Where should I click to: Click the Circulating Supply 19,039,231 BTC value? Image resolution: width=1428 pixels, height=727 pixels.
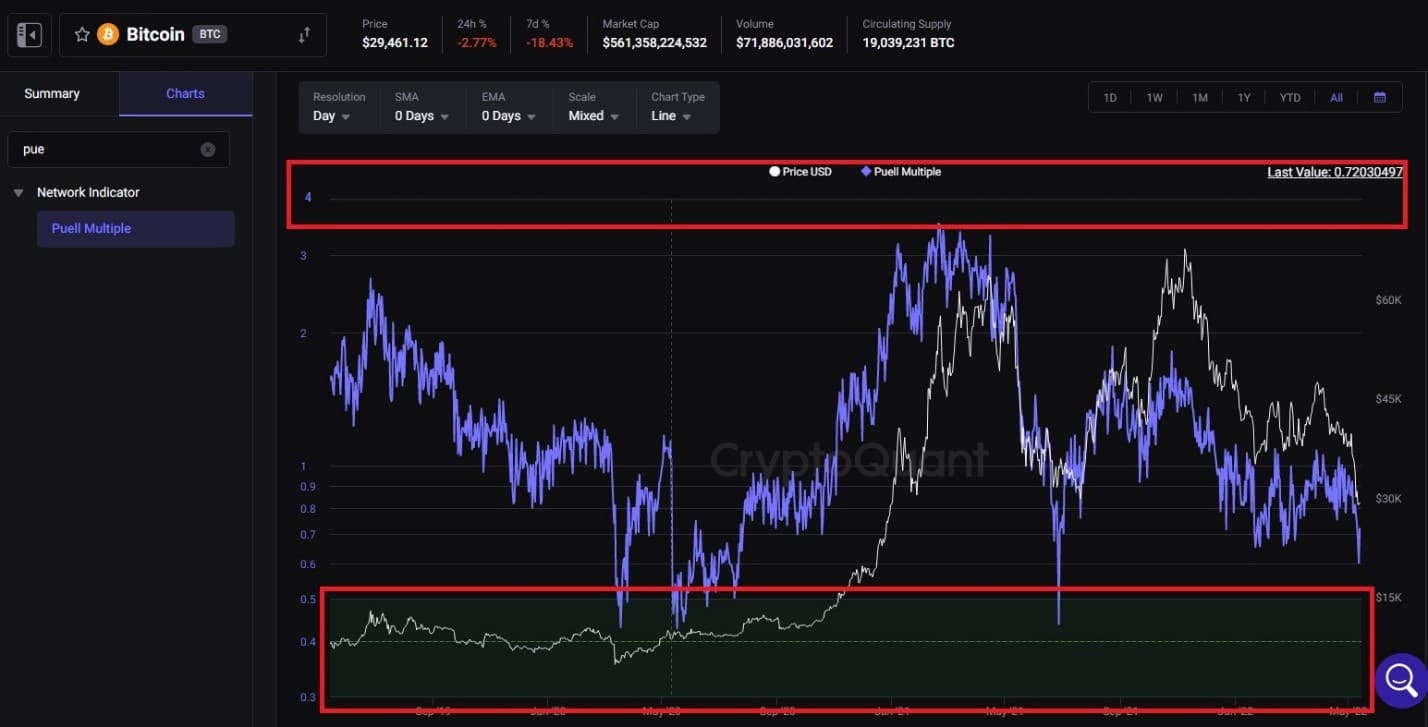[x=908, y=43]
